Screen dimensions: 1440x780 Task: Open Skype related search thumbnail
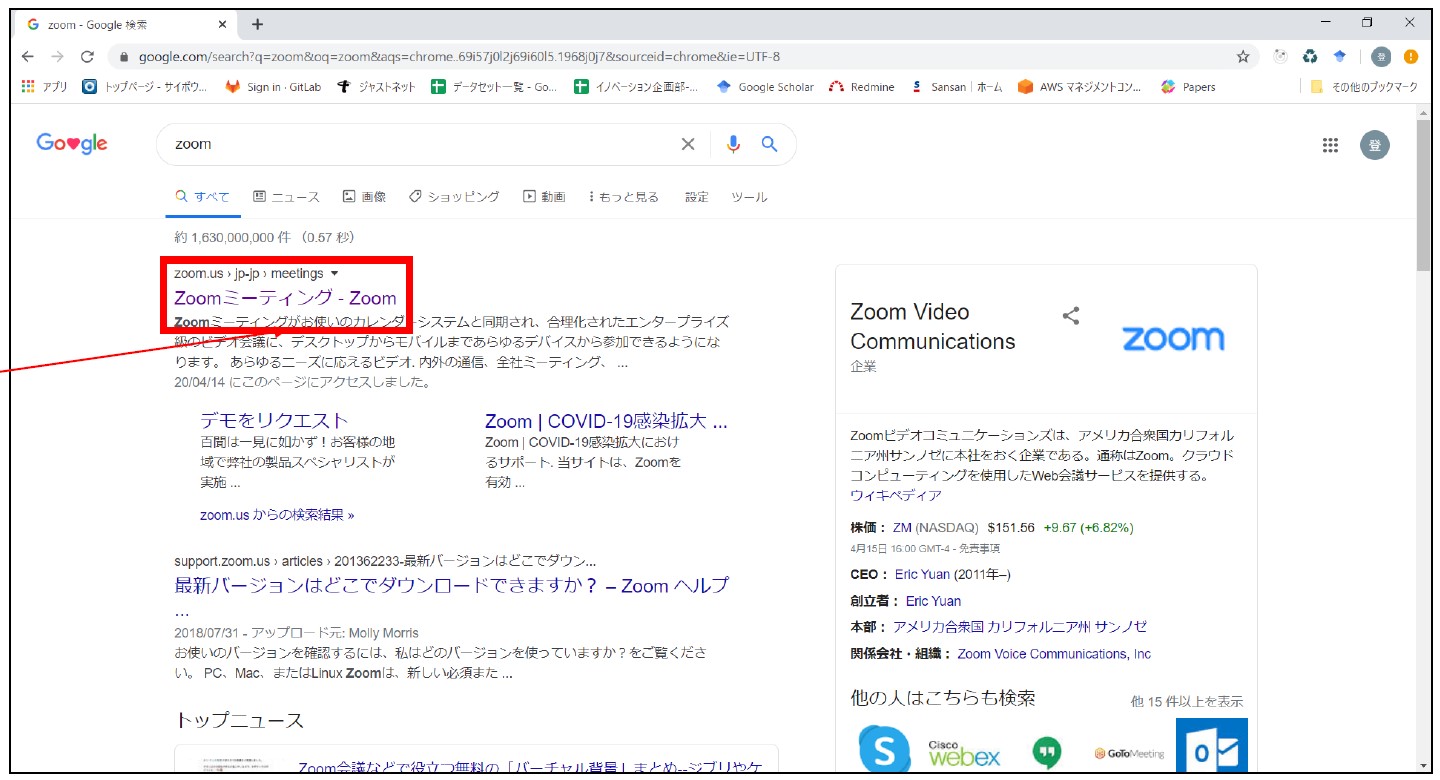(884, 750)
